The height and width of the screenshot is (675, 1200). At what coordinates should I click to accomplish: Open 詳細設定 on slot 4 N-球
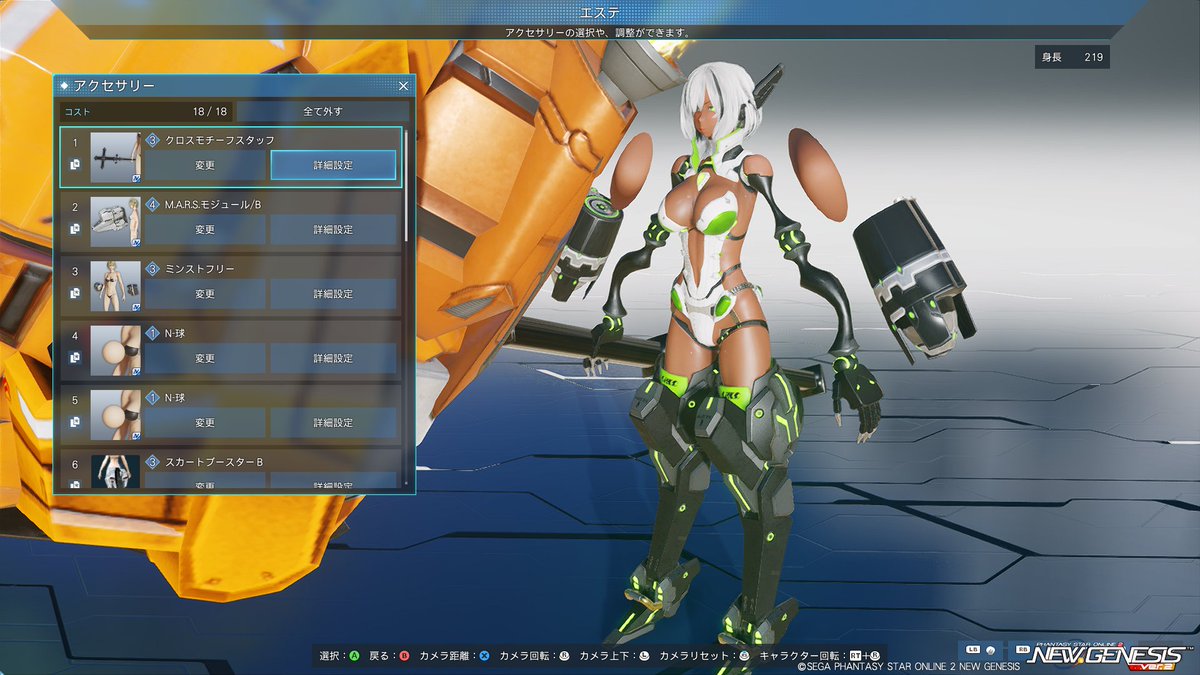coord(333,358)
